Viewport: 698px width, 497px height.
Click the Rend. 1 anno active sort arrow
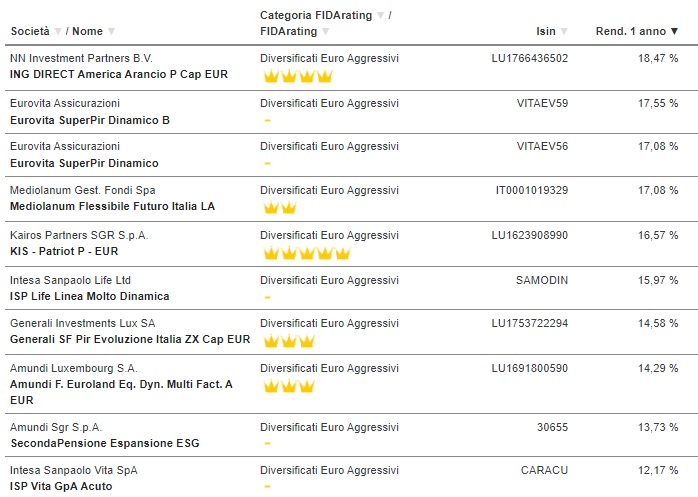[x=674, y=32]
